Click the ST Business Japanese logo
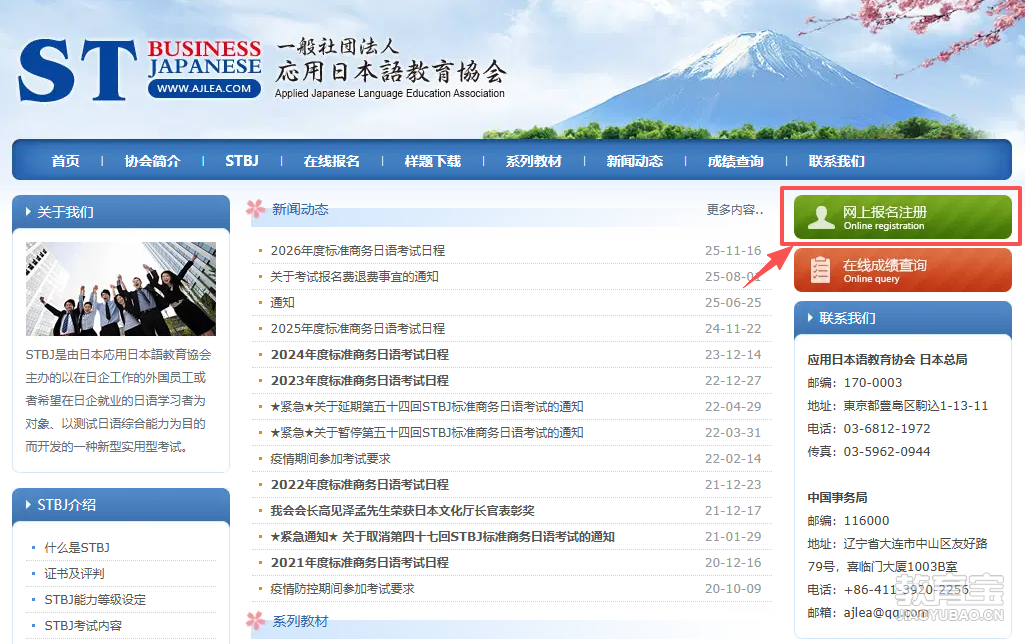The height and width of the screenshot is (644, 1025). (140, 69)
